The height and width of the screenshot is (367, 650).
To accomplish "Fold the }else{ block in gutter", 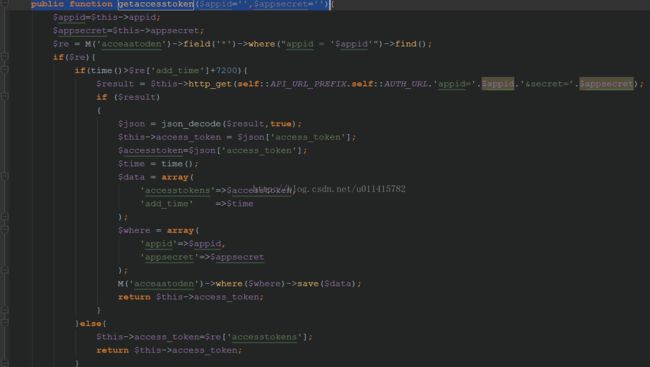I will click(4, 323).
